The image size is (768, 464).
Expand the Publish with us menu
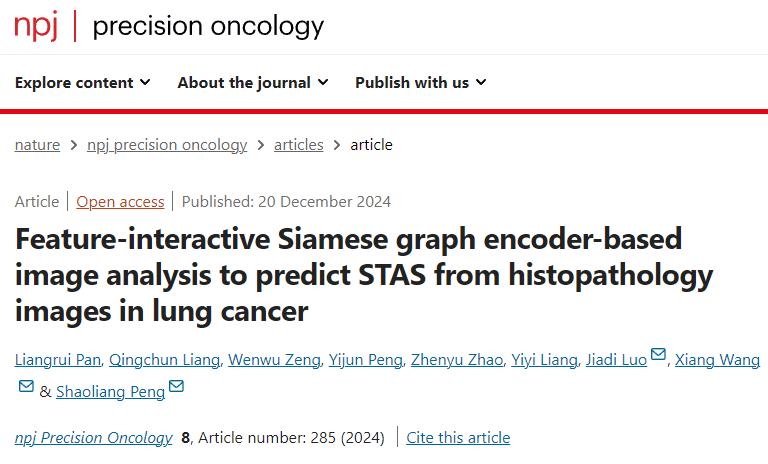click(420, 83)
